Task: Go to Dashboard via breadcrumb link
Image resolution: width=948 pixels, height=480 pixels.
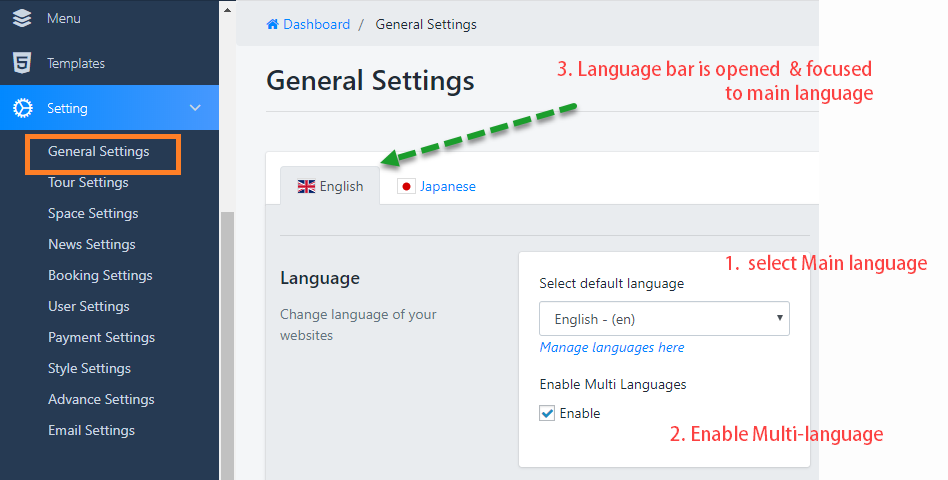Action: pyautogui.click(x=316, y=24)
